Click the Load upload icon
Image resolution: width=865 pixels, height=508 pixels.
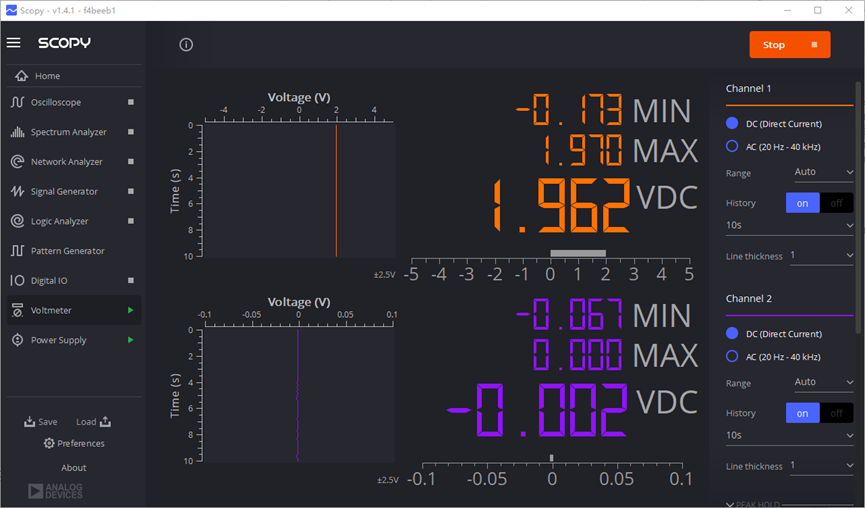click(105, 422)
